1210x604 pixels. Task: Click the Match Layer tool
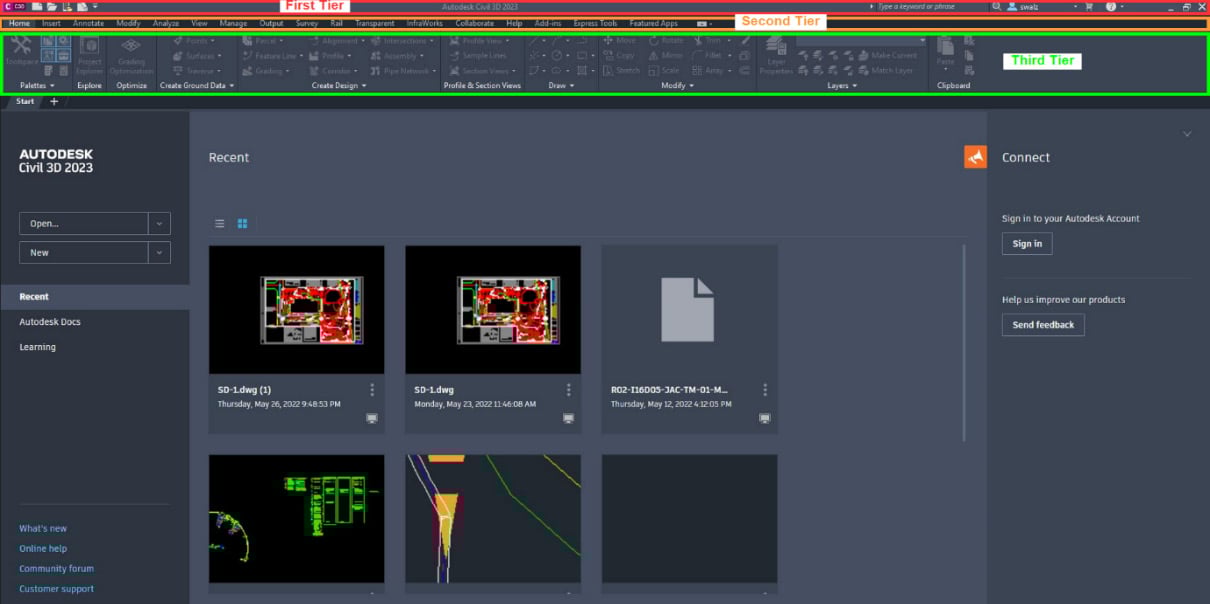[885, 71]
